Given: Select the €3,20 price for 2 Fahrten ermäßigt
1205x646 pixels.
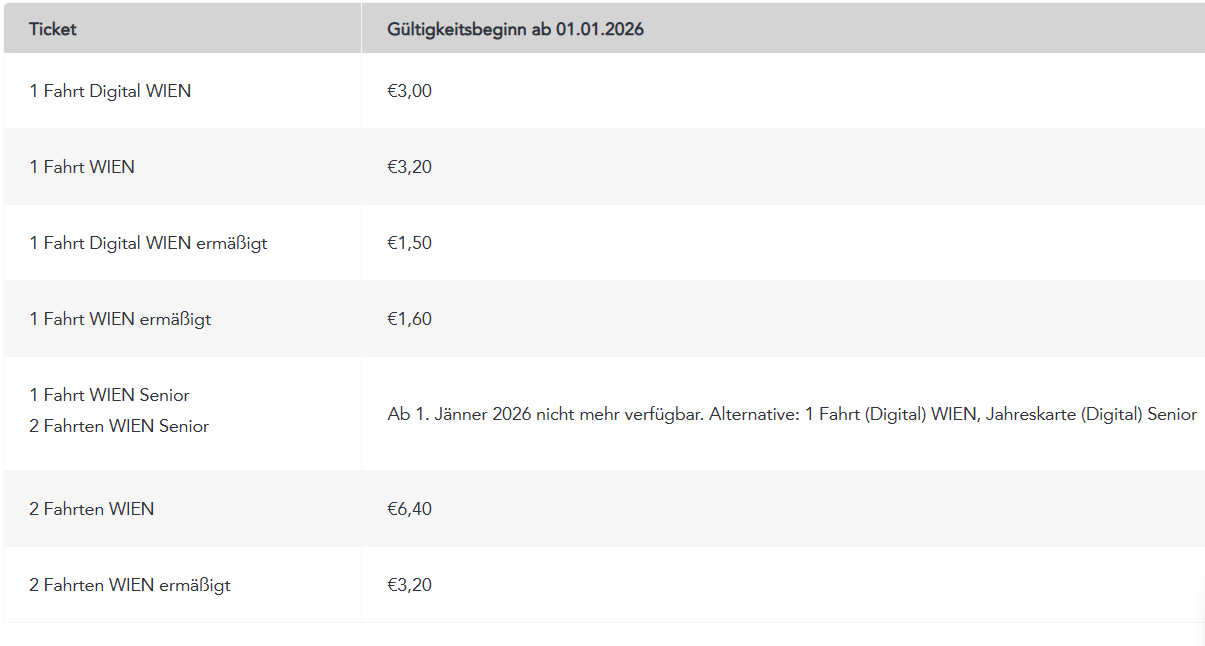Looking at the screenshot, I should [409, 585].
